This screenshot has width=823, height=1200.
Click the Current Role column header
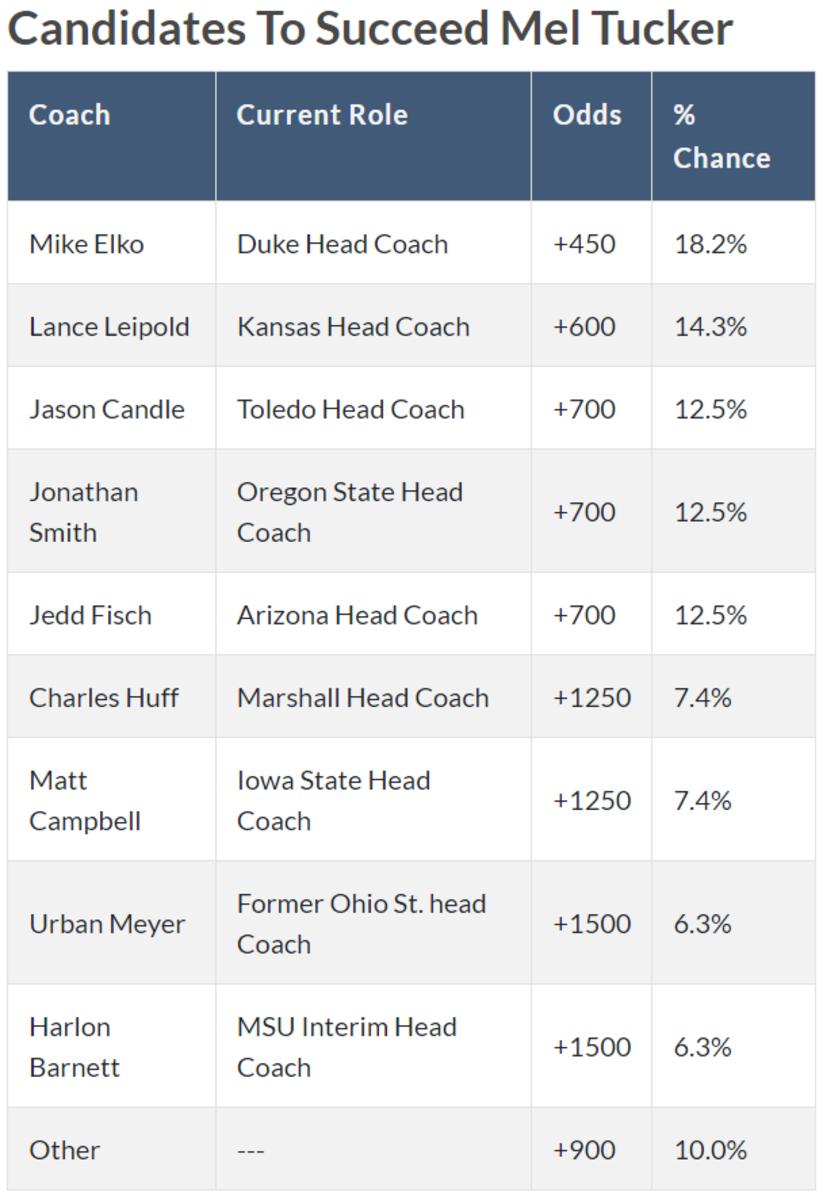322,115
